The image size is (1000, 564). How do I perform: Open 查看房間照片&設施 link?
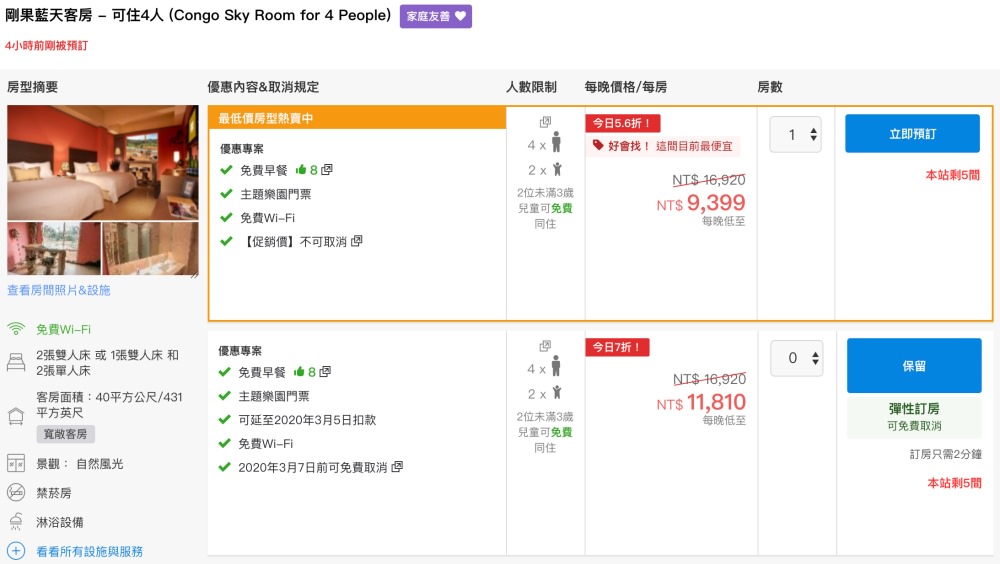(59, 290)
